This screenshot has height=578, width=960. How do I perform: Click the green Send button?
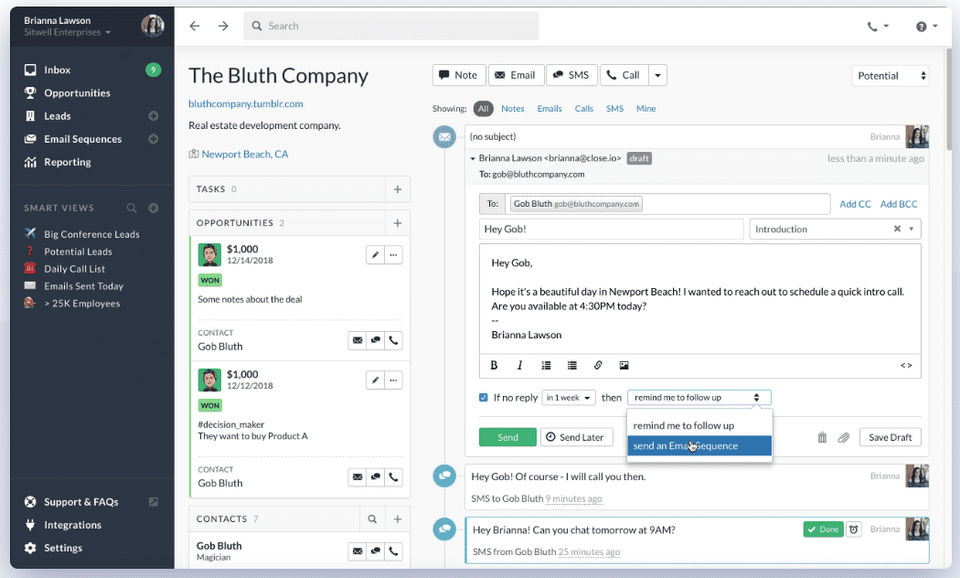[x=508, y=437]
